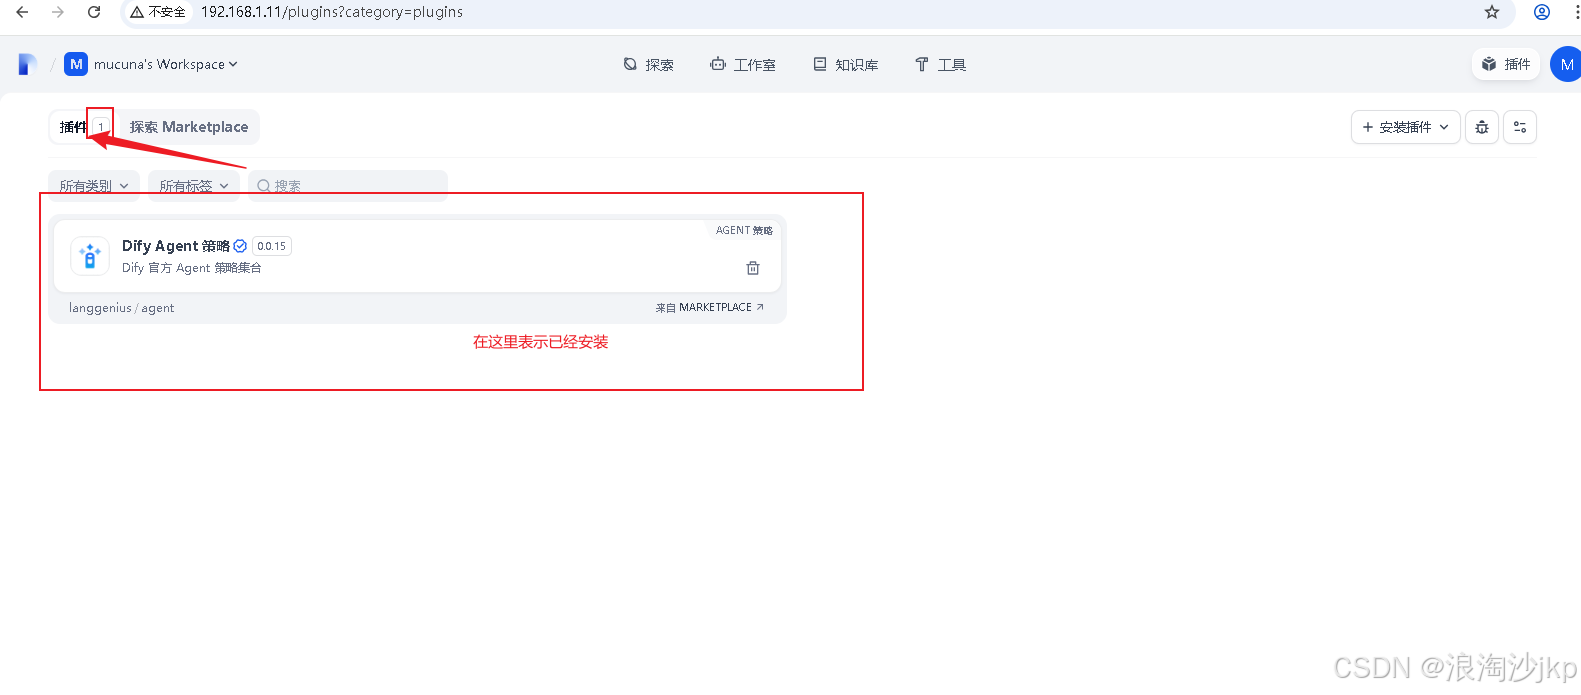Reload the page with the refresh icon
This screenshot has width=1581, height=695.
(94, 12)
